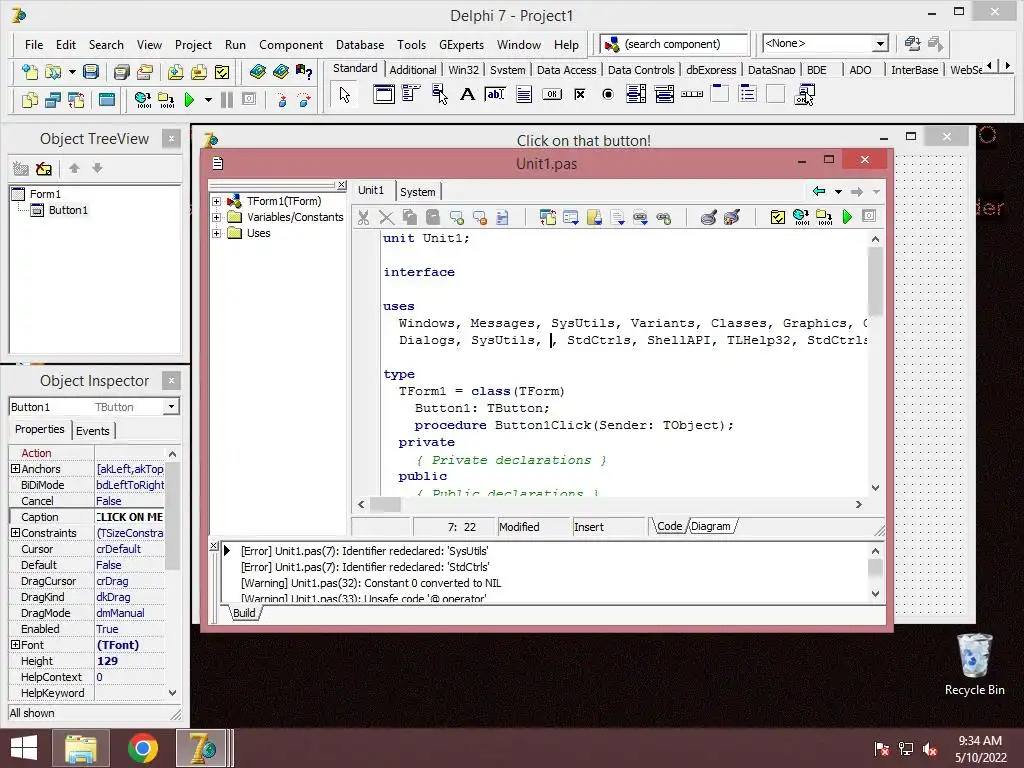Select the ActionList component icon

tap(805, 95)
